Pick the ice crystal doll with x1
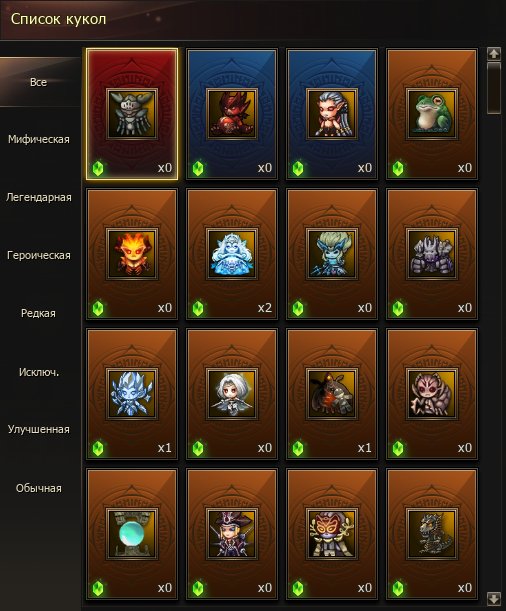The width and height of the screenshot is (506, 611). click(132, 394)
